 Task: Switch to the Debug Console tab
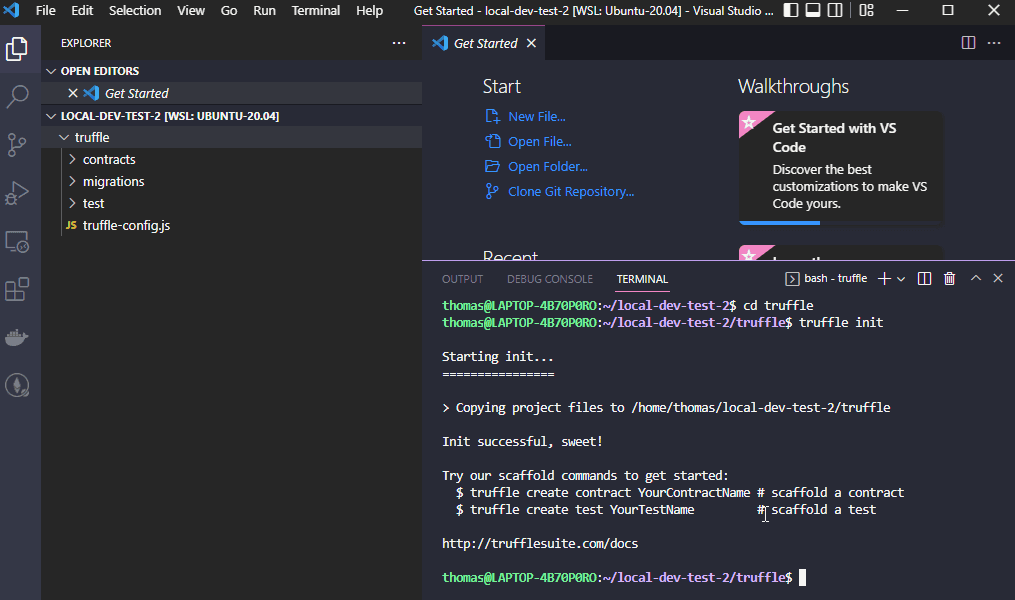coord(550,279)
